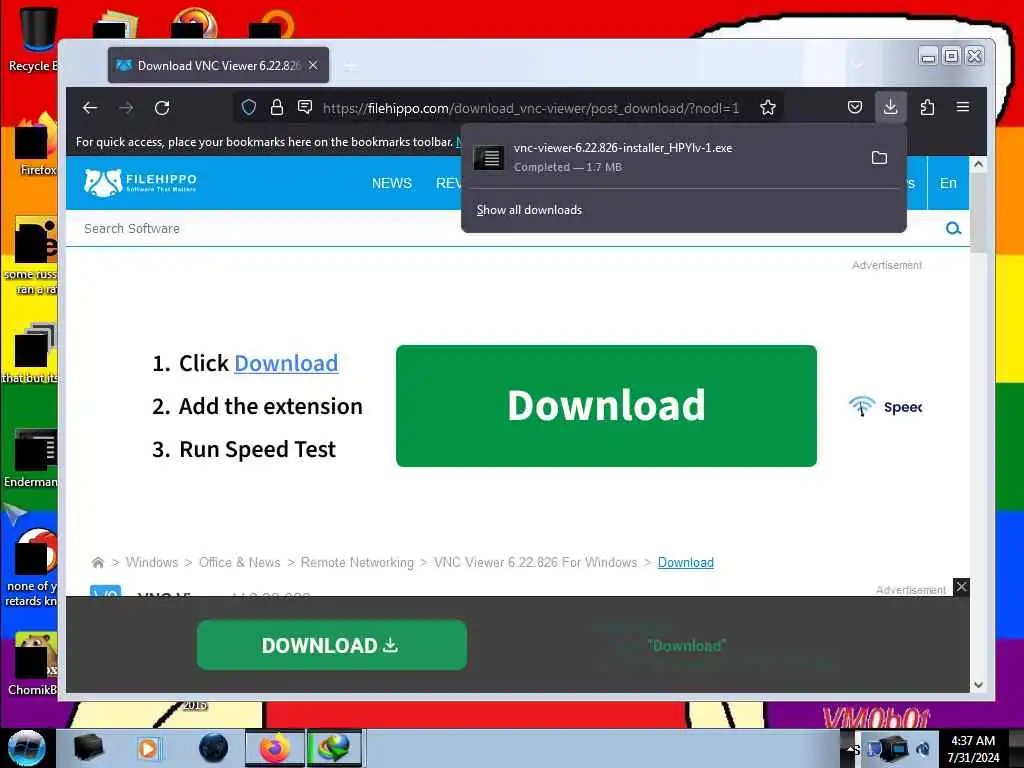
Task: Click the FileHippo logo
Action: pos(140,183)
